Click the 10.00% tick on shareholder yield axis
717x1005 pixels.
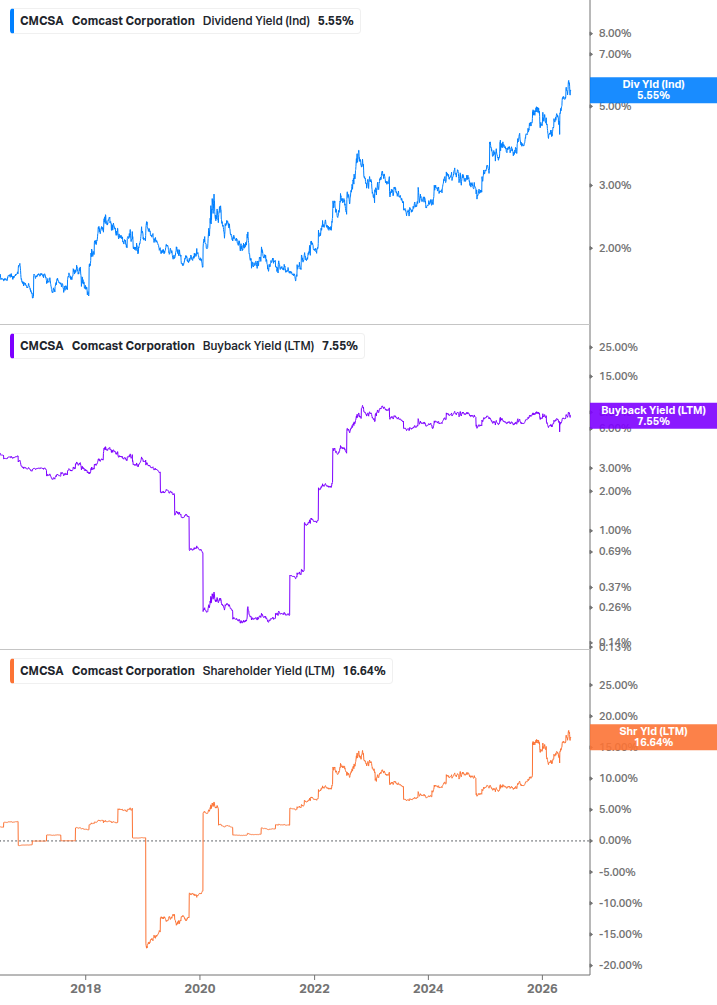click(618, 778)
